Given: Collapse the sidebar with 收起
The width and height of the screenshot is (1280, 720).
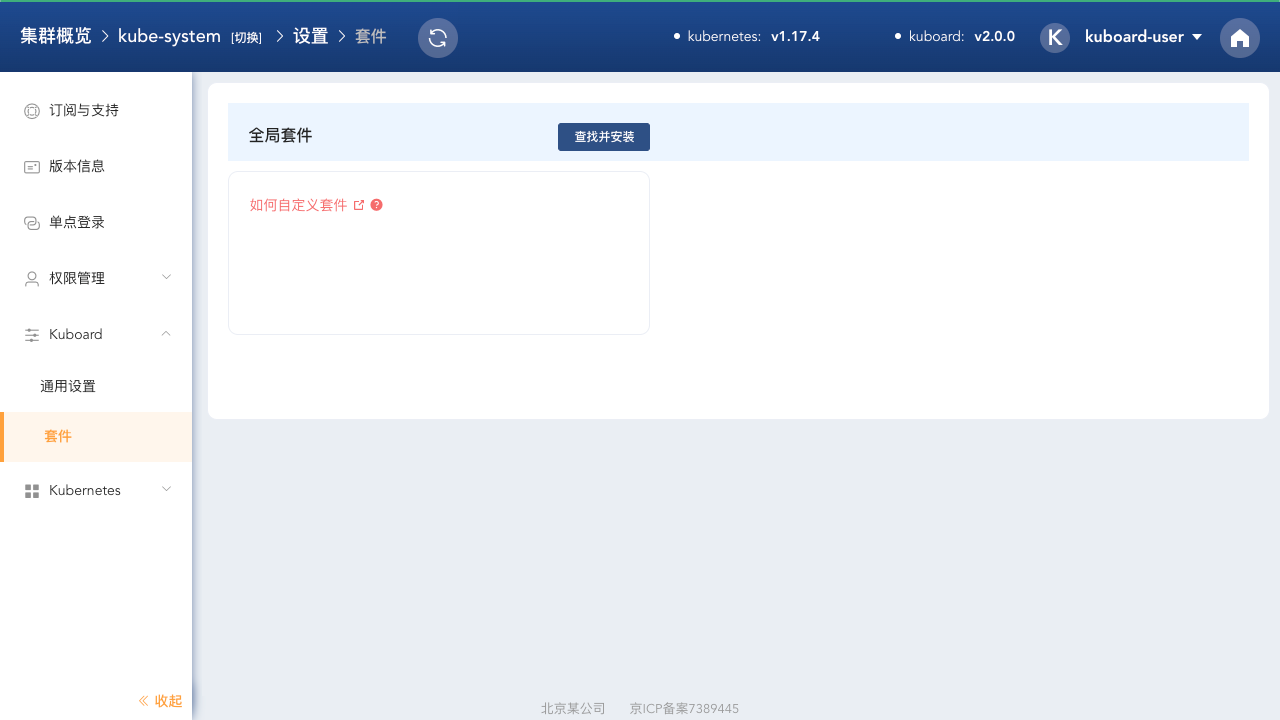Looking at the screenshot, I should [x=160, y=701].
